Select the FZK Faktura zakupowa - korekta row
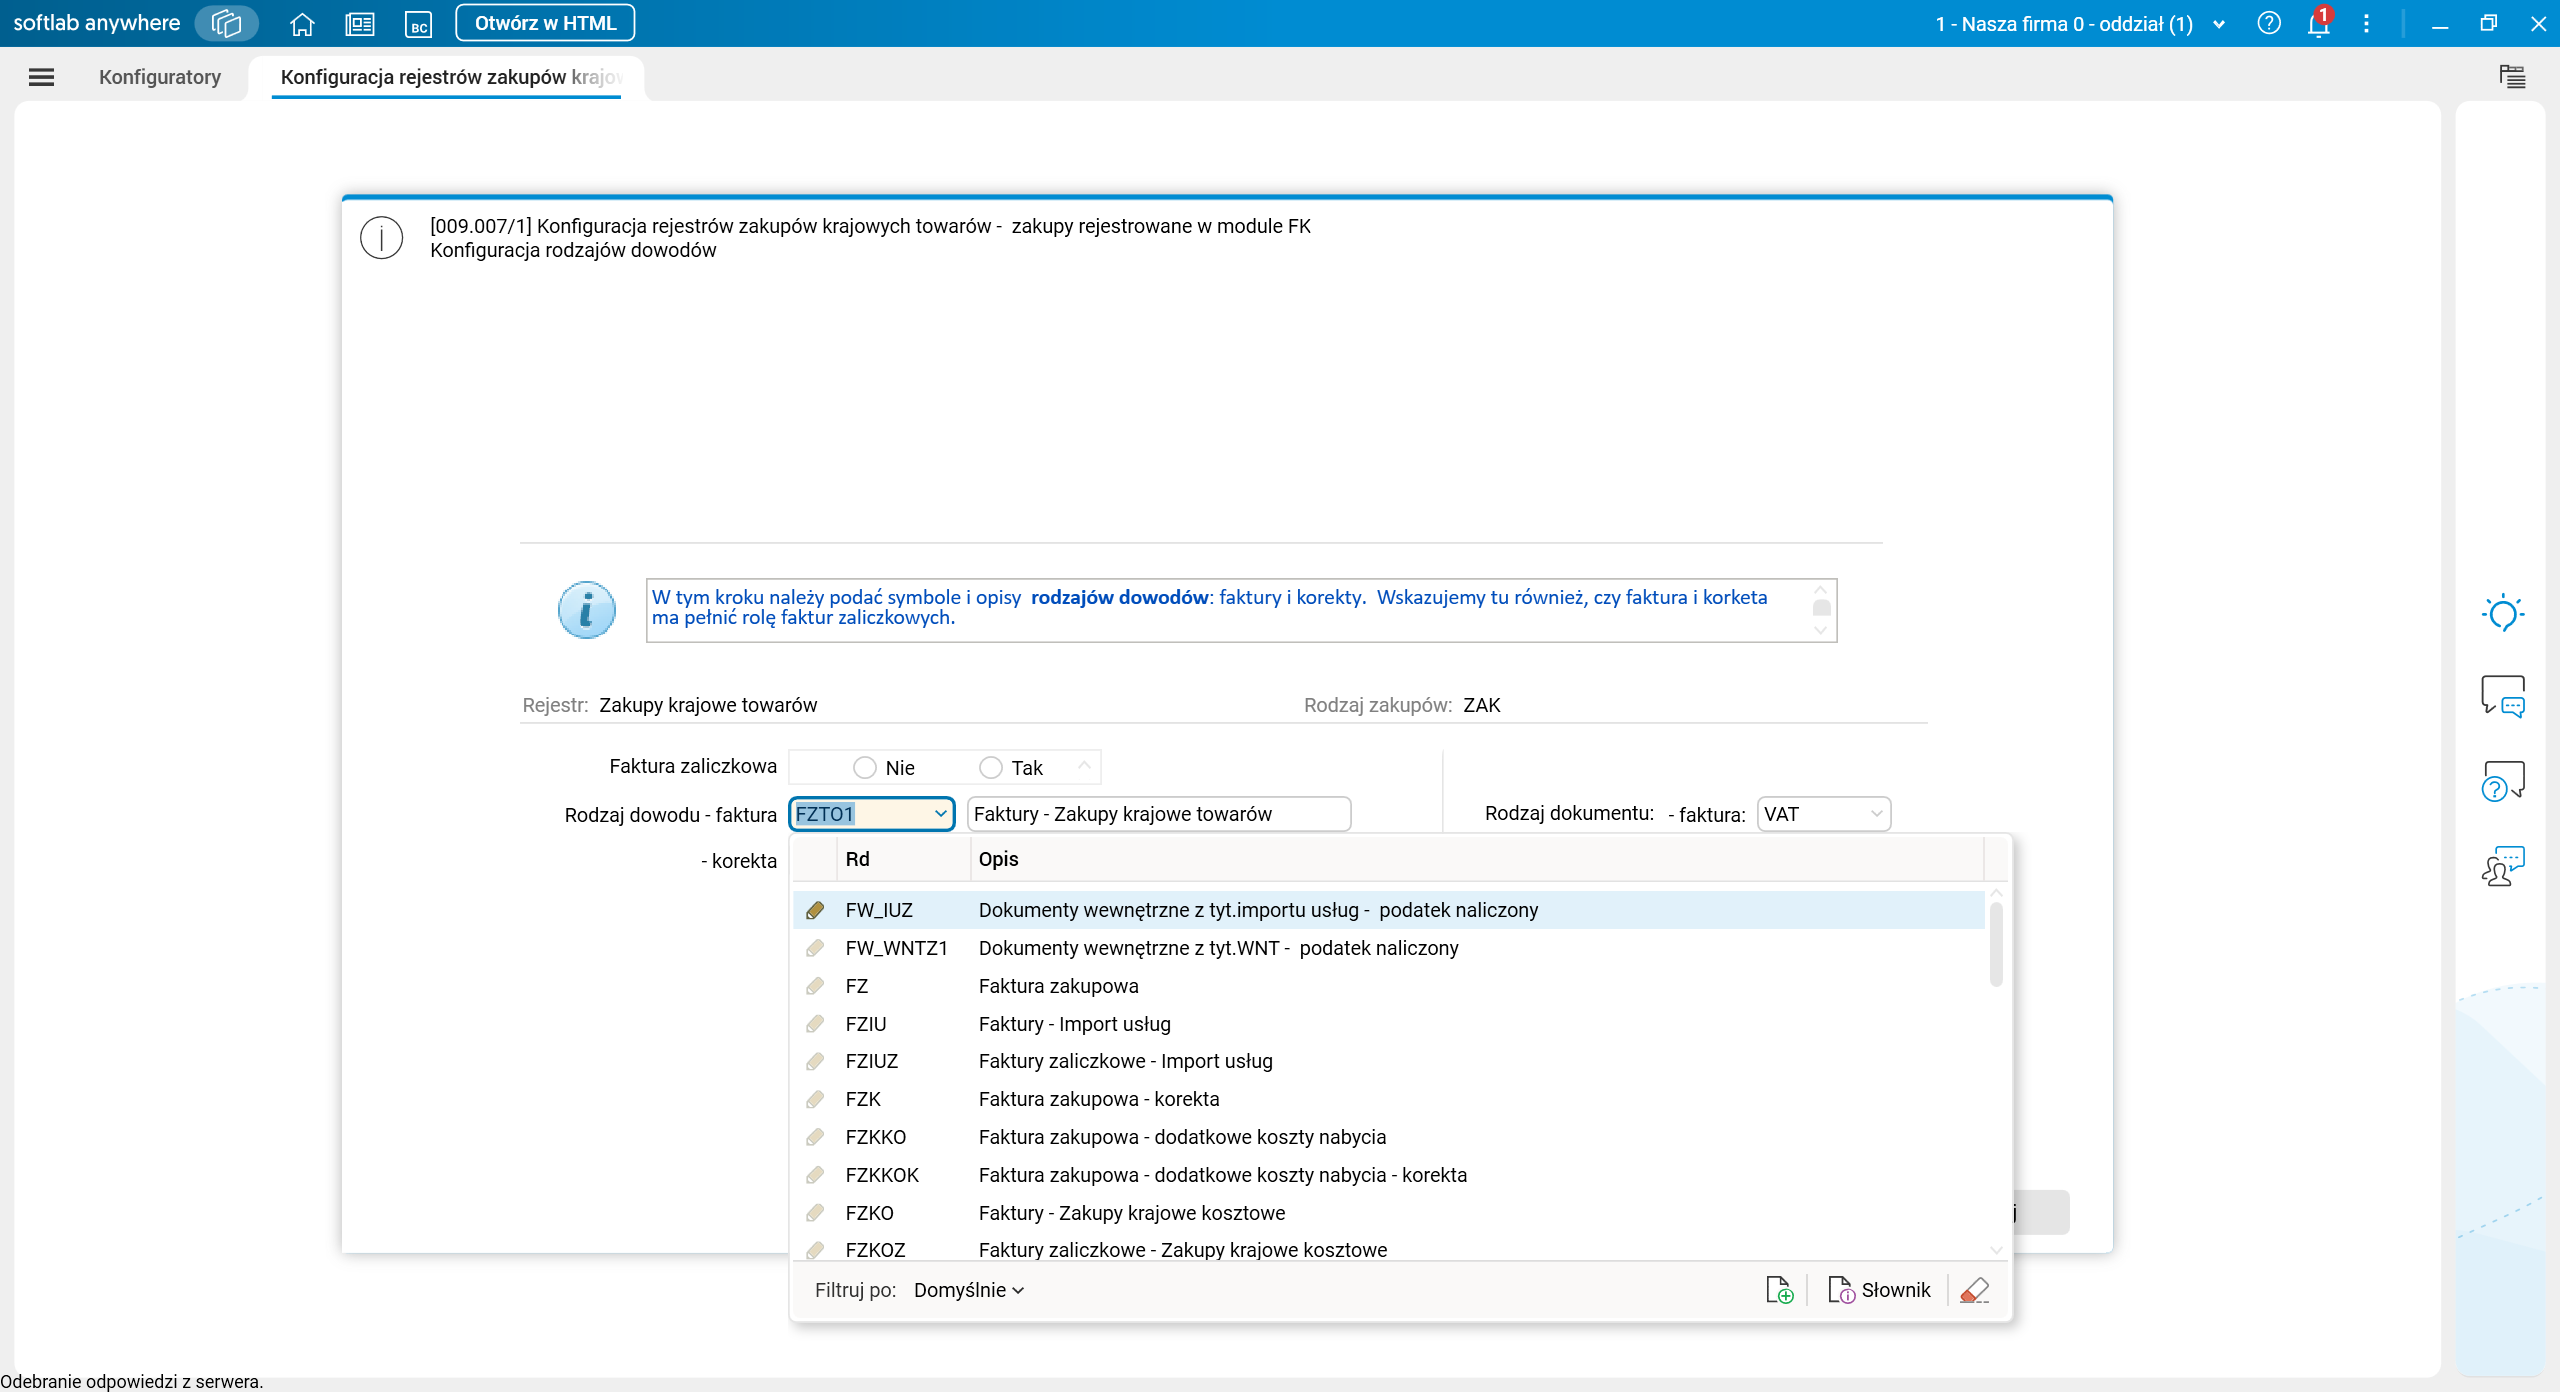 click(1389, 1099)
